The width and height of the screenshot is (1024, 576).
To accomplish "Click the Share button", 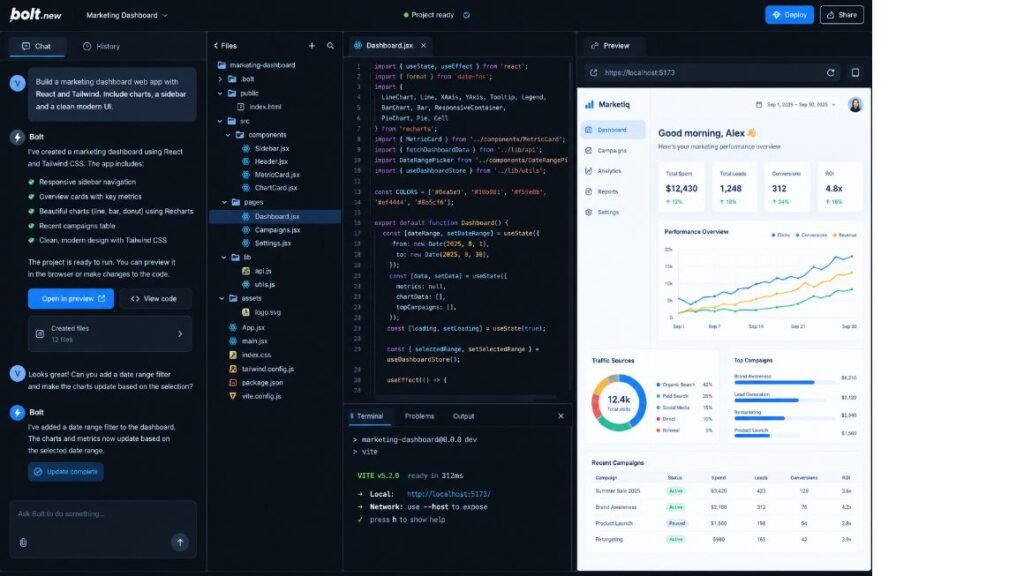I will [x=841, y=14].
